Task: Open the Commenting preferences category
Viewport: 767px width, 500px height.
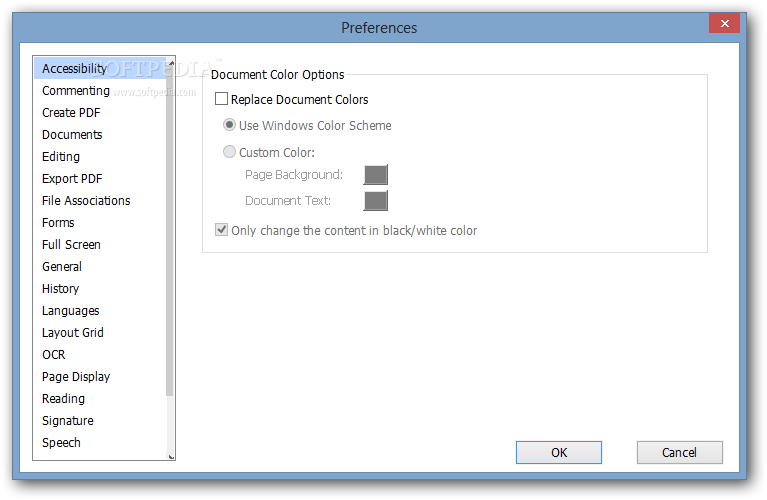Action: click(x=76, y=91)
